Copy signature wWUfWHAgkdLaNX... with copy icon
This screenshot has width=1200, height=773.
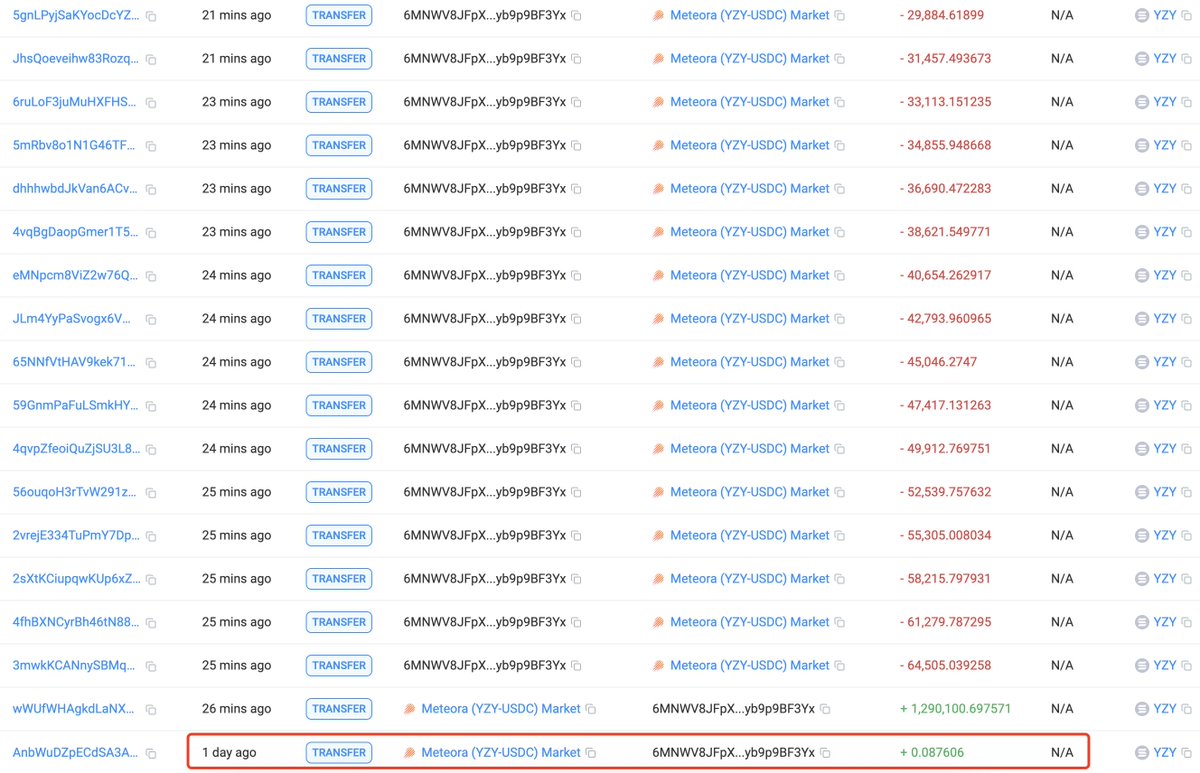click(x=151, y=710)
